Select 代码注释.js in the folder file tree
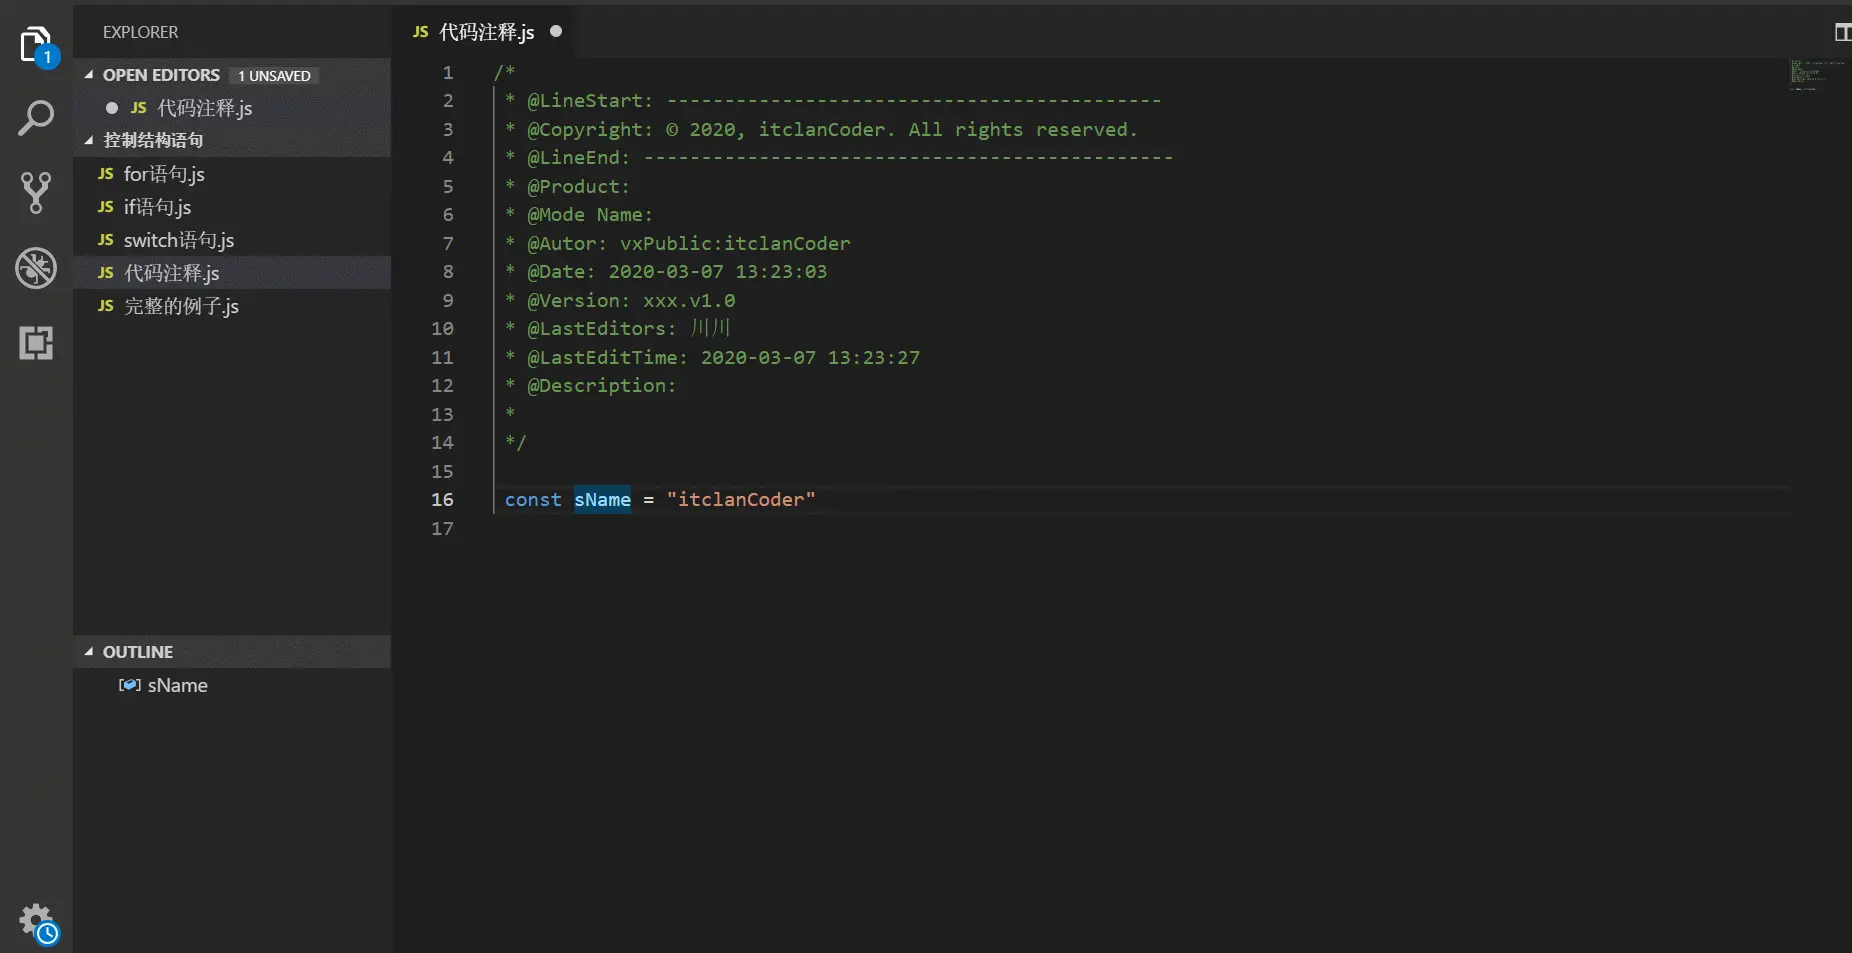Image resolution: width=1852 pixels, height=953 pixels. pyautogui.click(x=232, y=273)
